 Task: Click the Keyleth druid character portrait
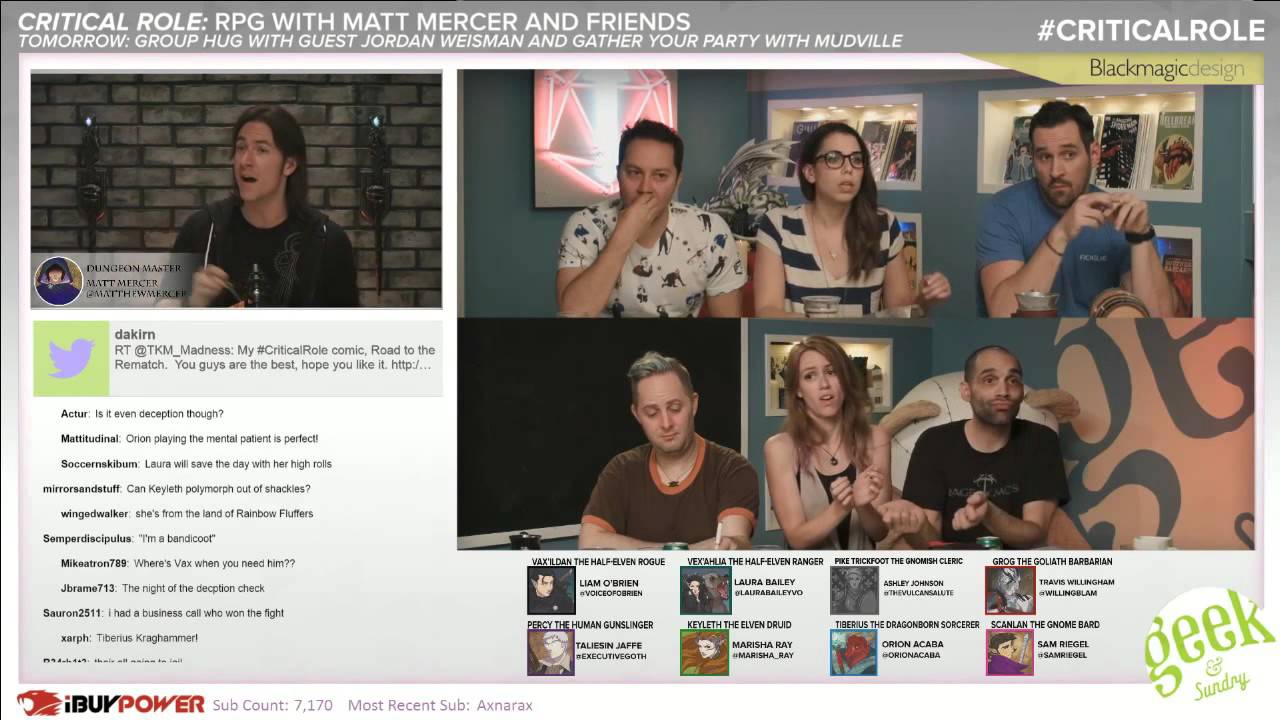tap(705, 652)
